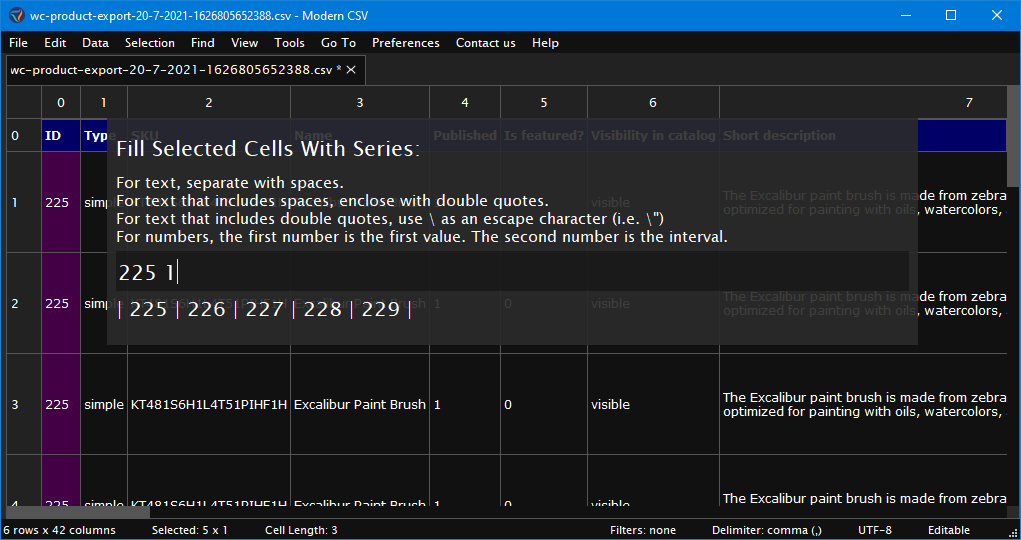Select row header 2
The width and height of the screenshot is (1021, 540).
pyautogui.click(x=24, y=304)
